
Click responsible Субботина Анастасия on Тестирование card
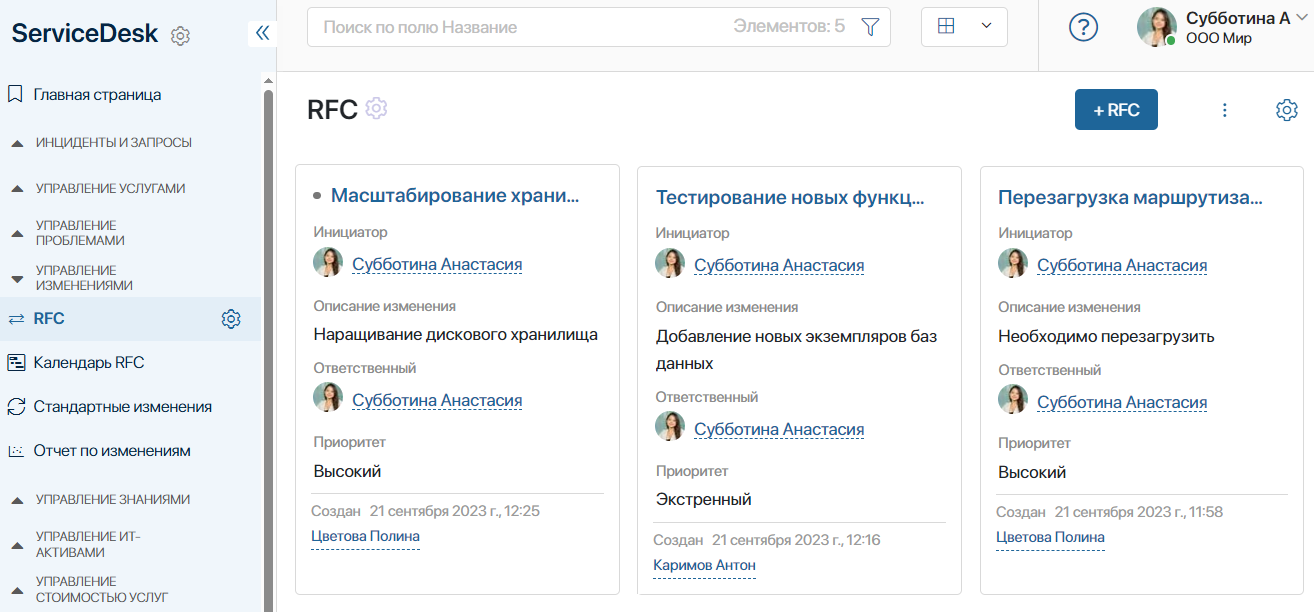pyautogui.click(x=779, y=430)
